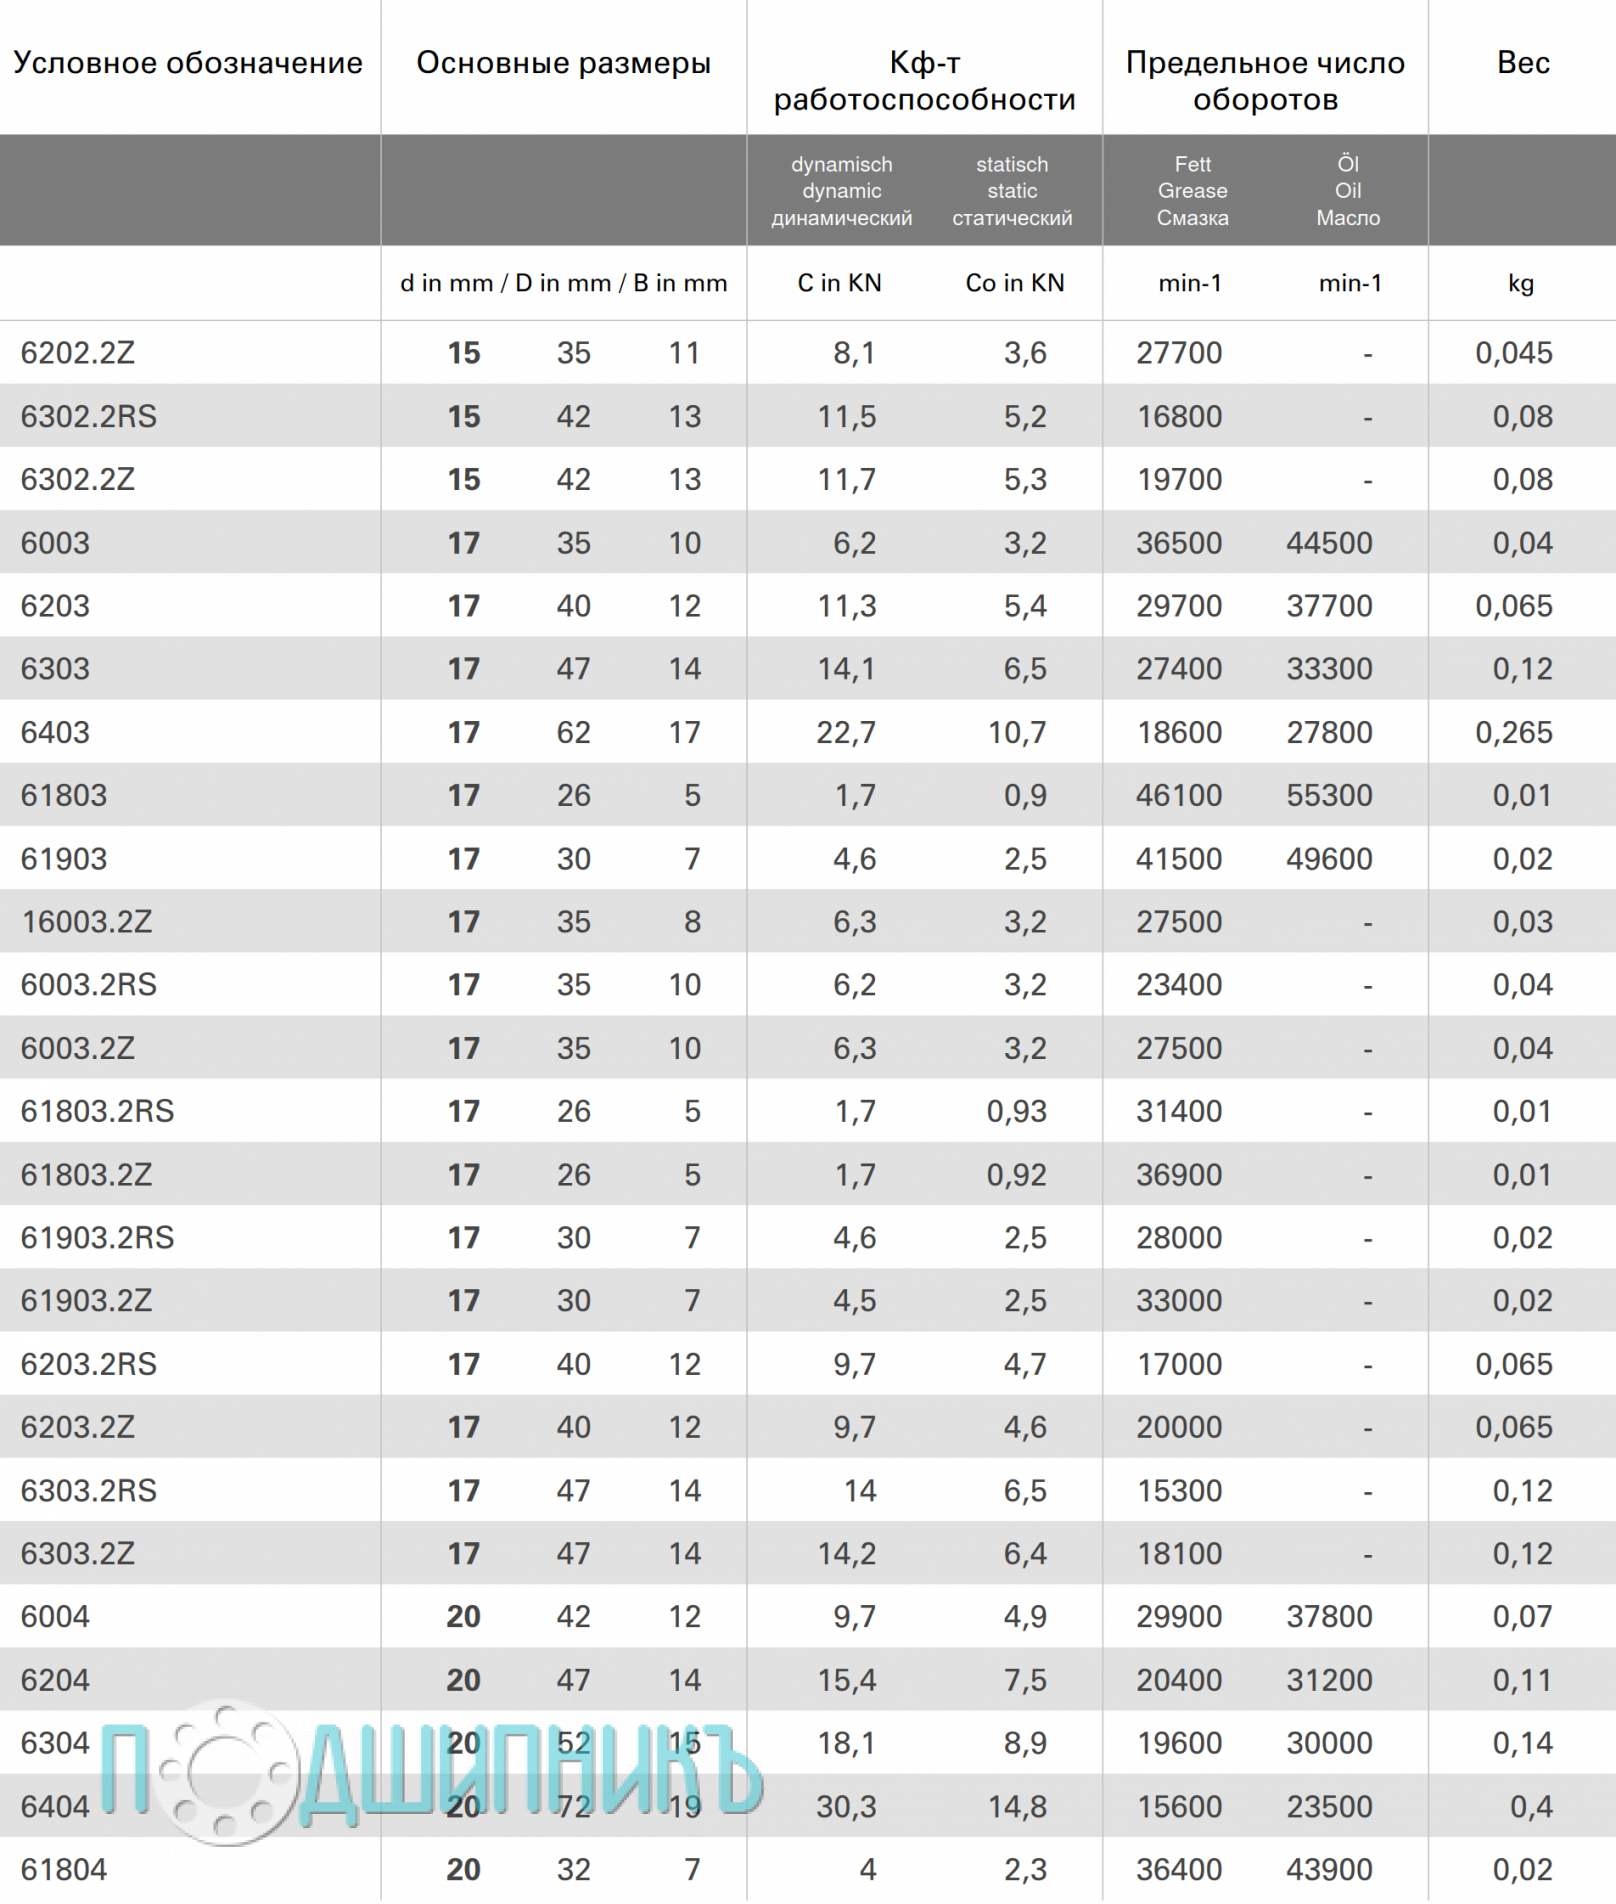Click grease speed value 46100

1179,795
